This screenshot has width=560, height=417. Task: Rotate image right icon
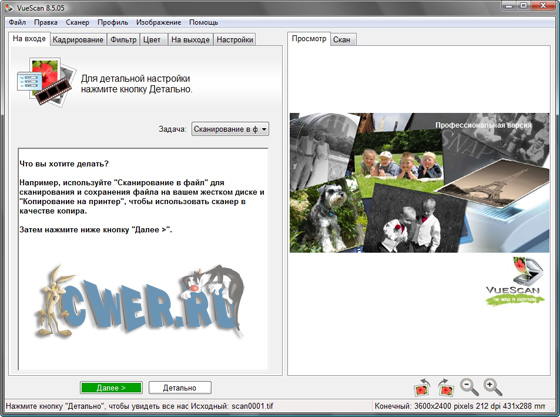pyautogui.click(x=446, y=387)
